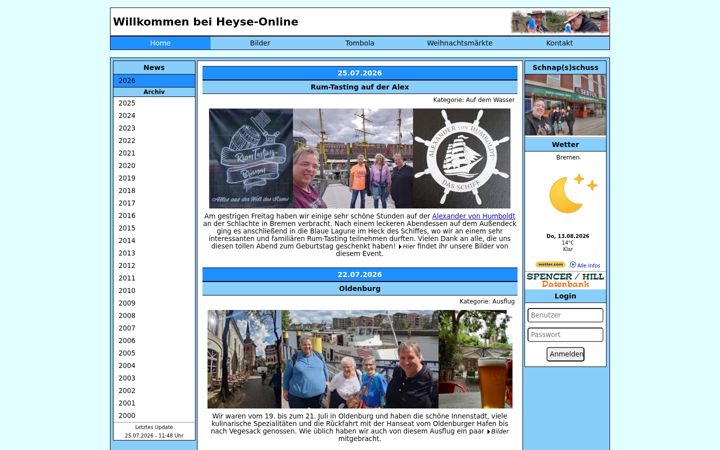This screenshot has width=720, height=450.
Task: Open archive year 2017
Action: (x=154, y=203)
